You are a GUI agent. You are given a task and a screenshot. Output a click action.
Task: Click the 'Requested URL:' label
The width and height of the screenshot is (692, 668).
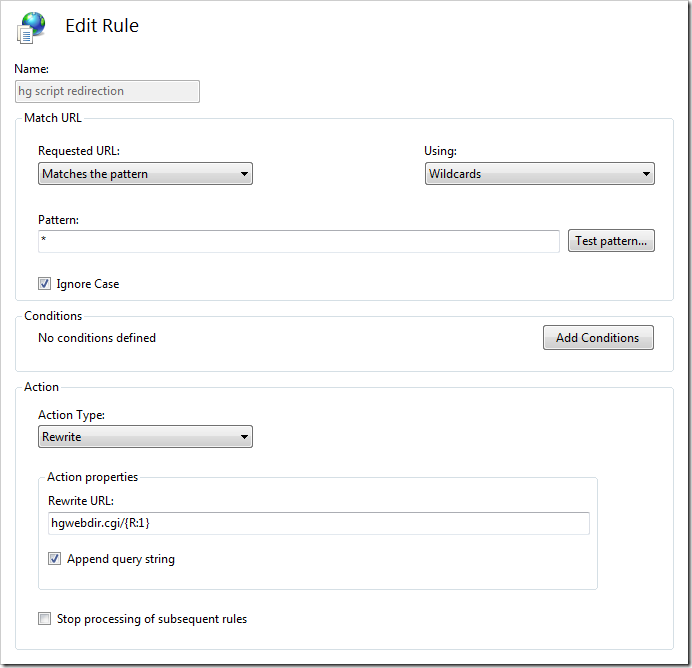(x=79, y=151)
